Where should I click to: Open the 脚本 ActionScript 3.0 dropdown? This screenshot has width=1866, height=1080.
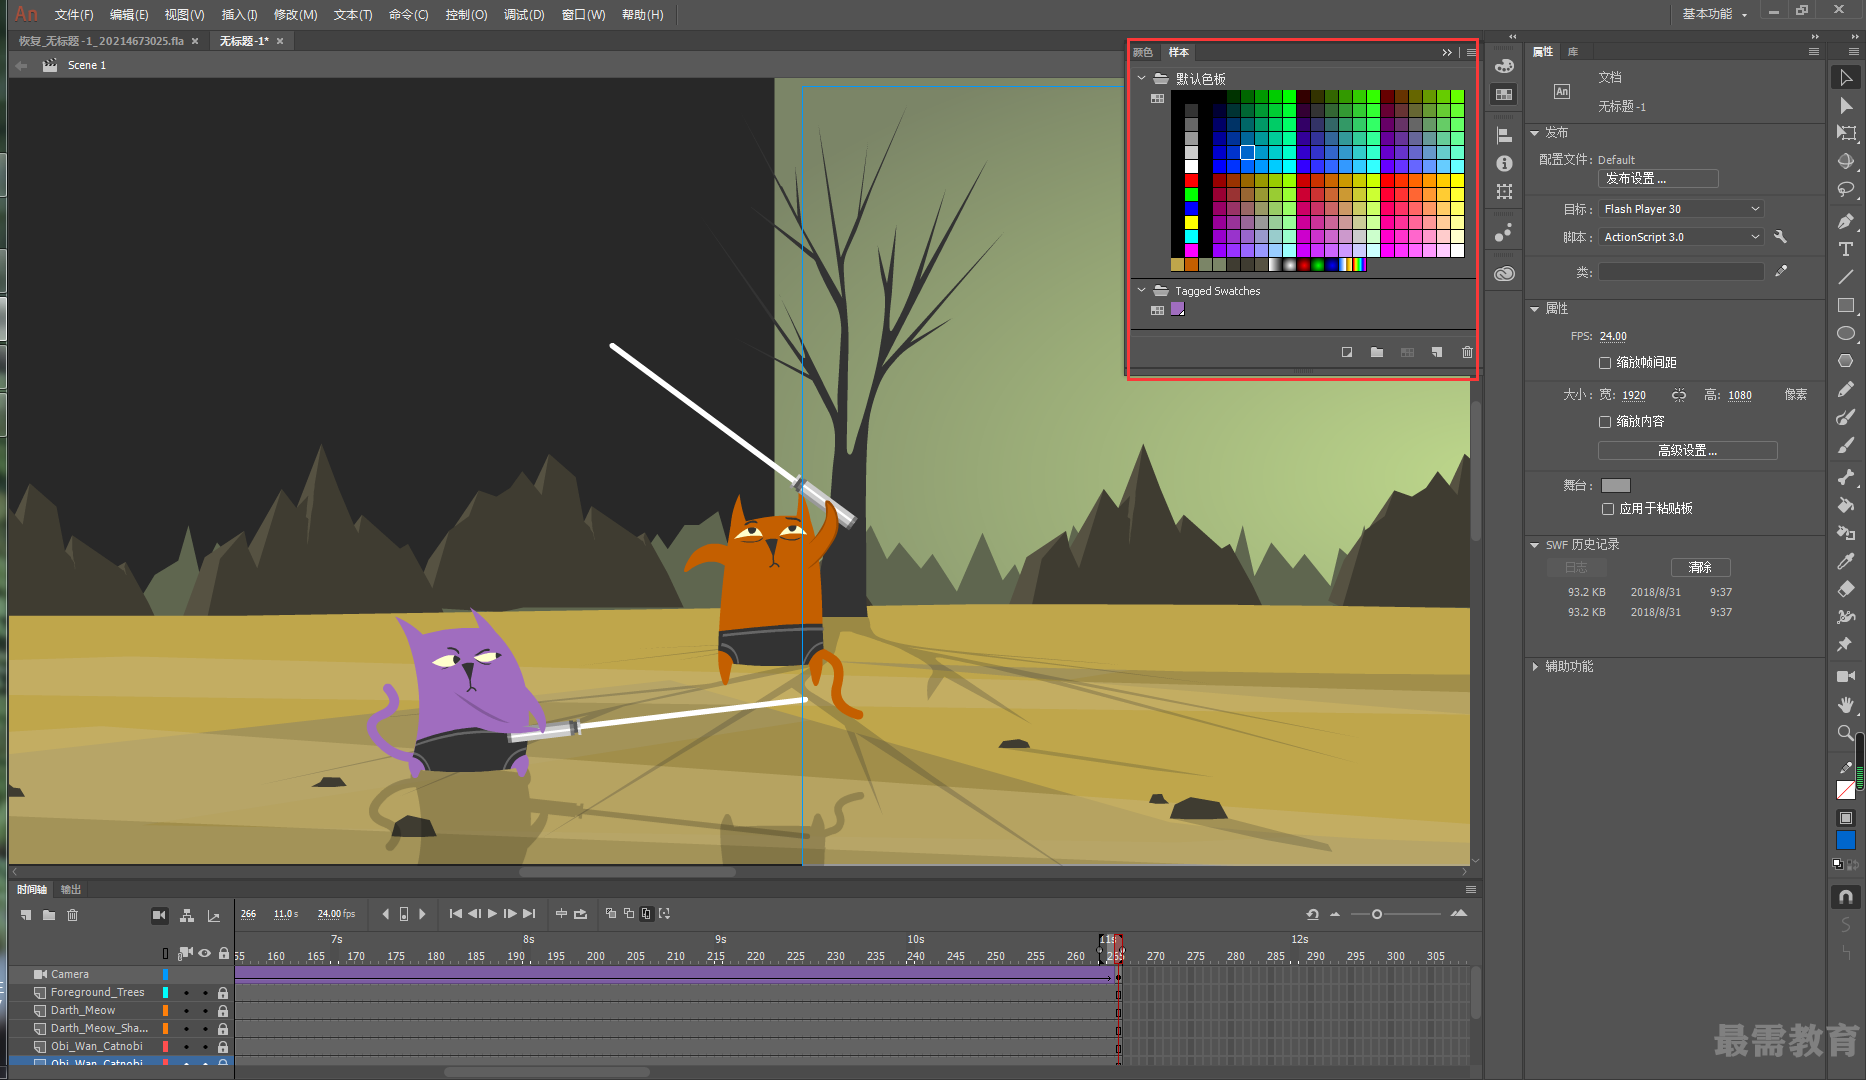[1680, 237]
